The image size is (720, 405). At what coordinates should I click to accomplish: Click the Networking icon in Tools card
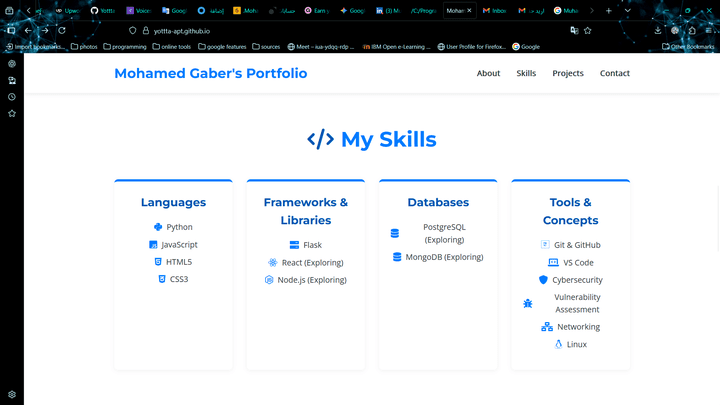(547, 327)
